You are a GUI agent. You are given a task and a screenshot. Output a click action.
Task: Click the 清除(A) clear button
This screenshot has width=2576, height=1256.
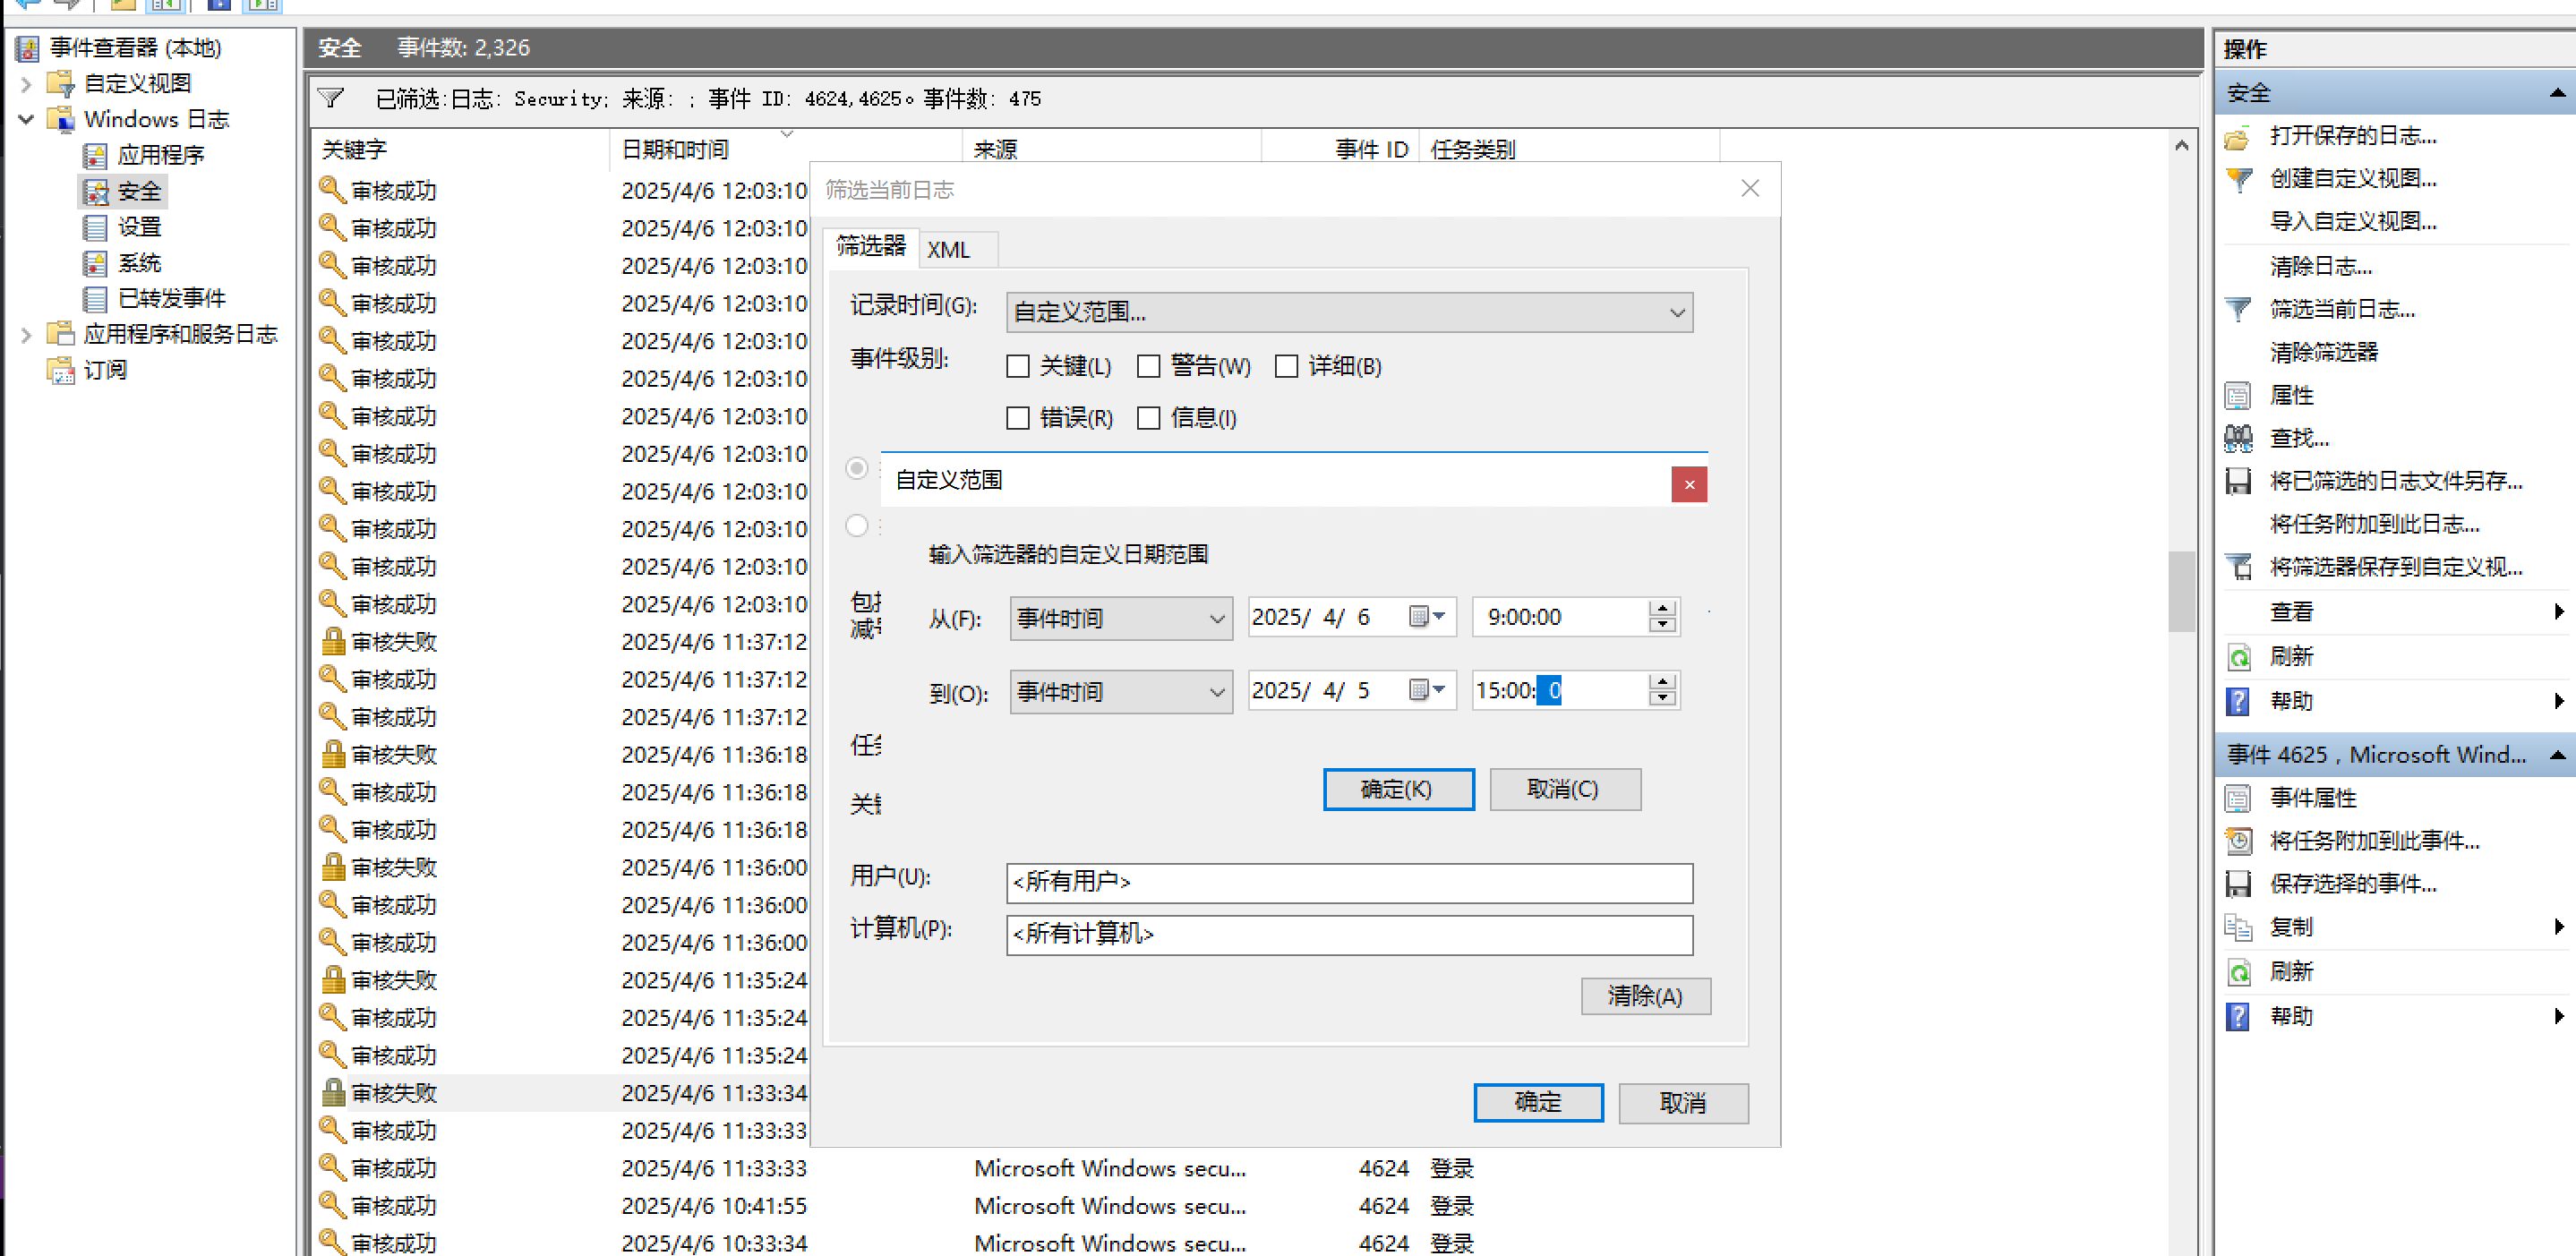pyautogui.click(x=1644, y=996)
